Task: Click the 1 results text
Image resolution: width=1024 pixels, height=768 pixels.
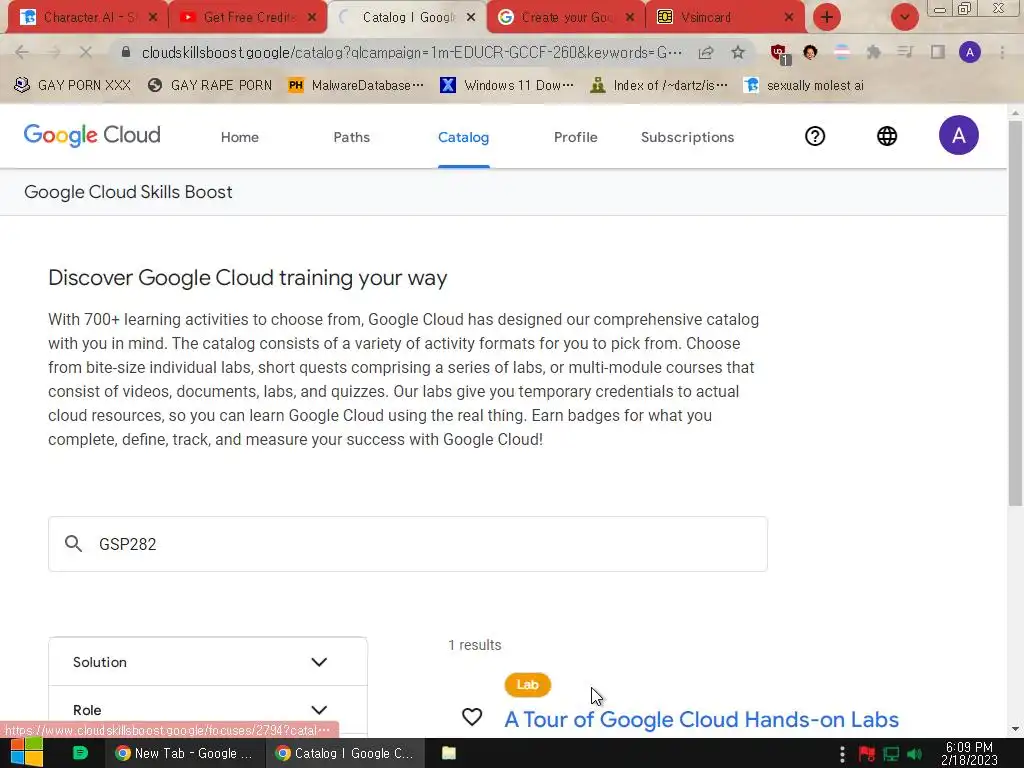Action: pyautogui.click(x=475, y=645)
